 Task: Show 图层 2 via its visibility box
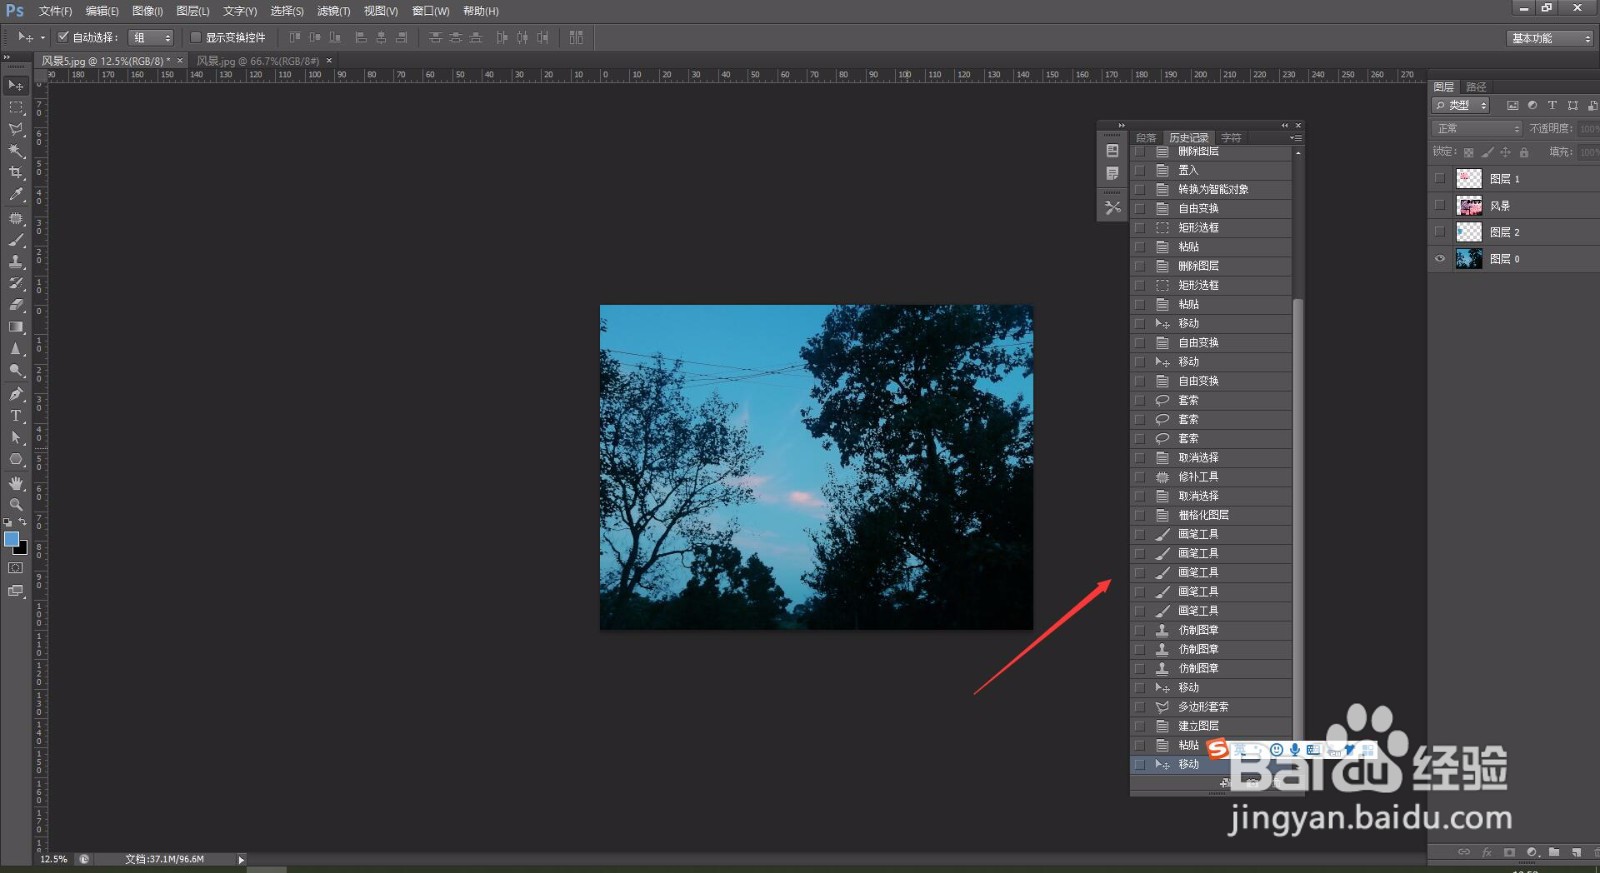[x=1440, y=232]
